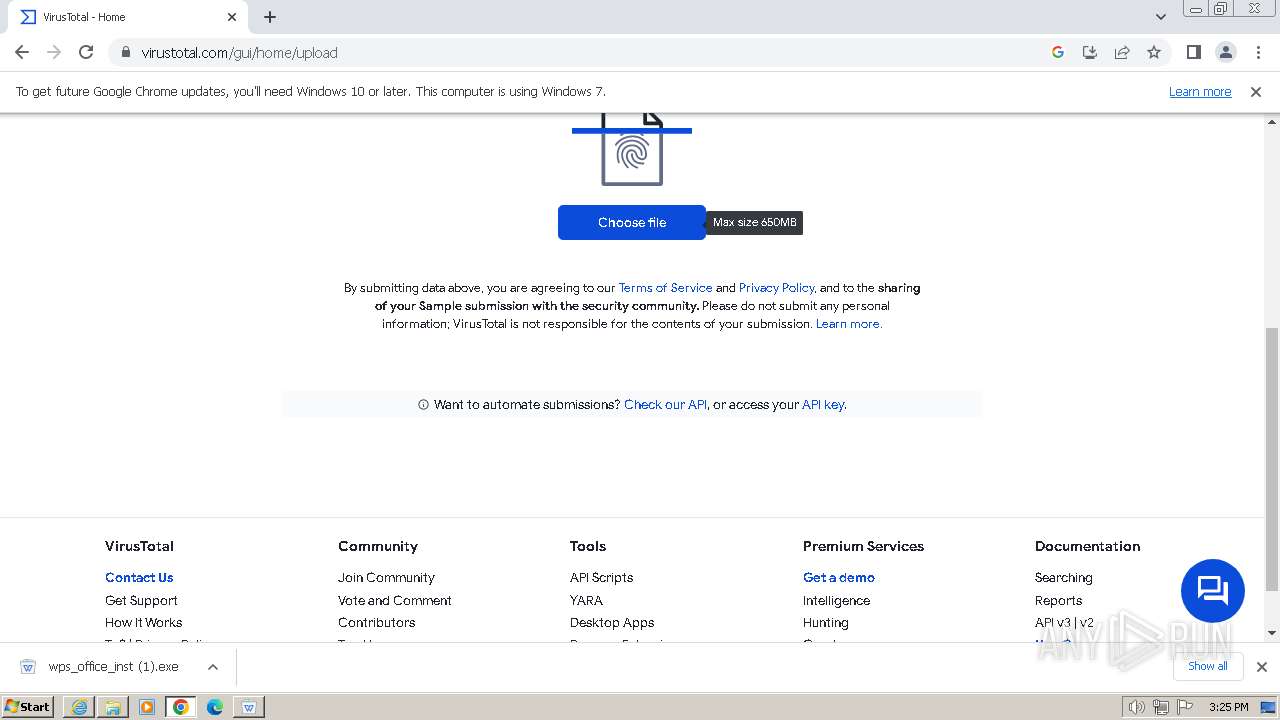Open Windows Media Player from taskbar
This screenshot has height=720, width=1280.
(x=147, y=707)
